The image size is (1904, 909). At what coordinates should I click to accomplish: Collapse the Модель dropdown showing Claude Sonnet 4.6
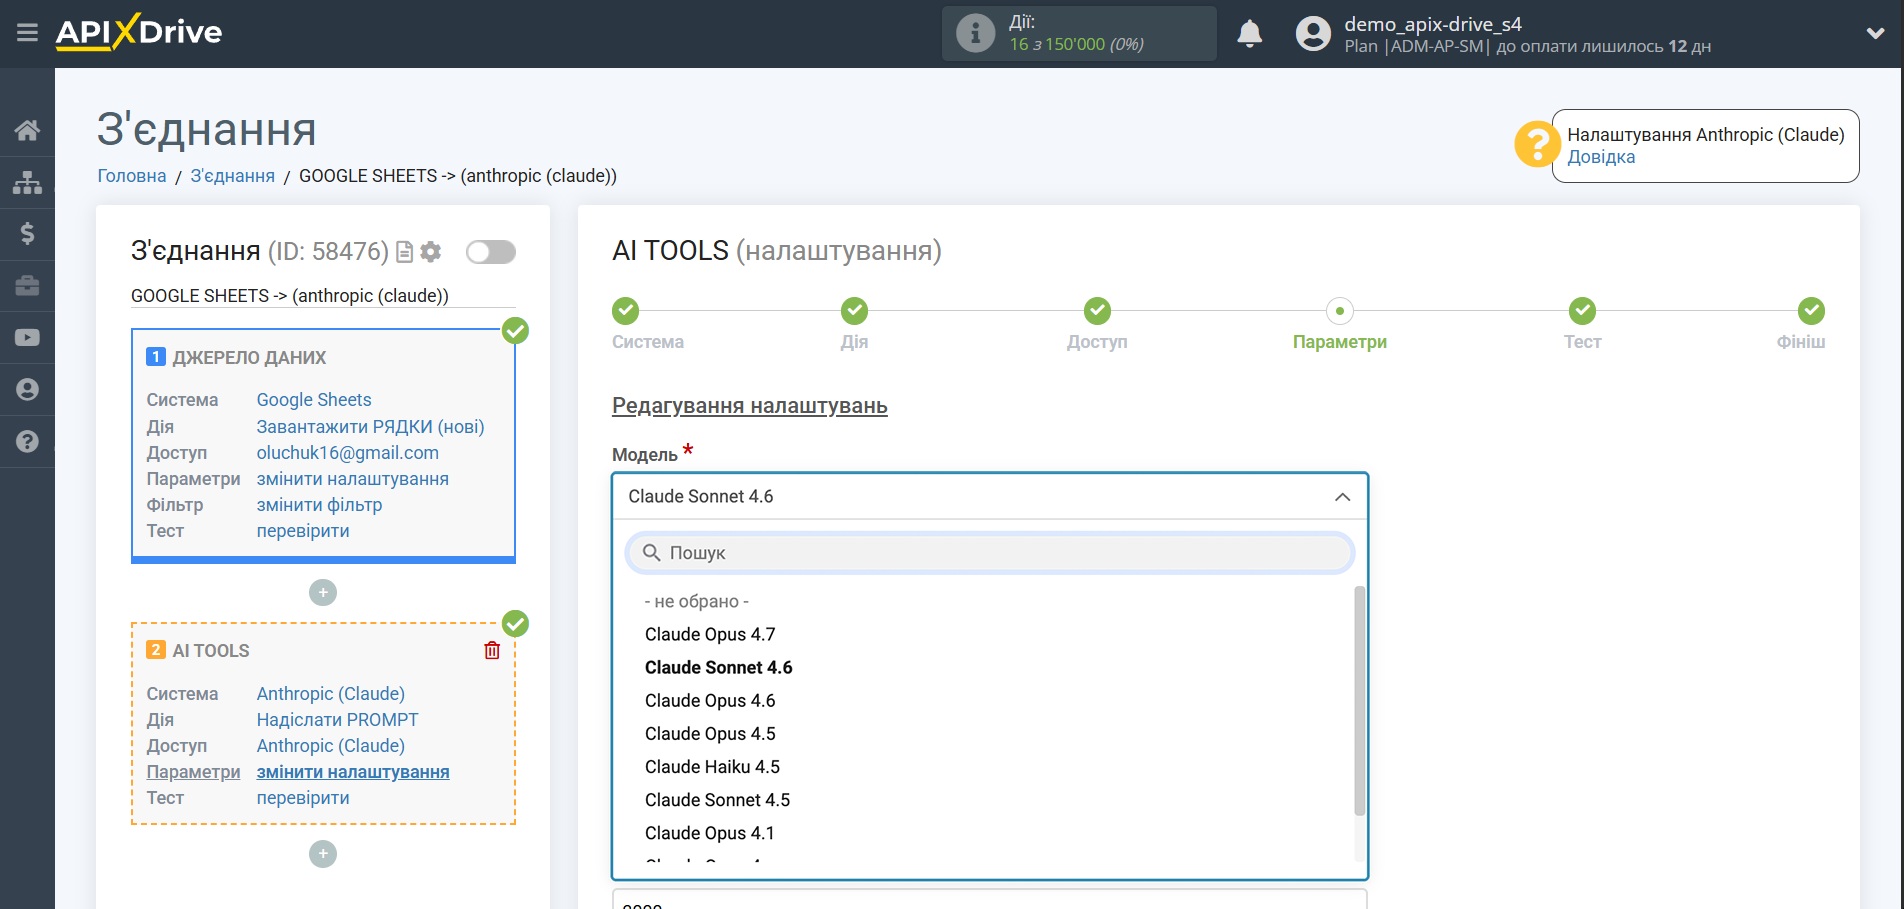coord(990,497)
